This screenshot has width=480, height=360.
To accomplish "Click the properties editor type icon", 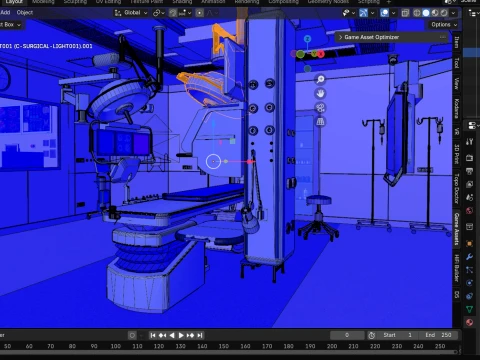I will point(473,126).
